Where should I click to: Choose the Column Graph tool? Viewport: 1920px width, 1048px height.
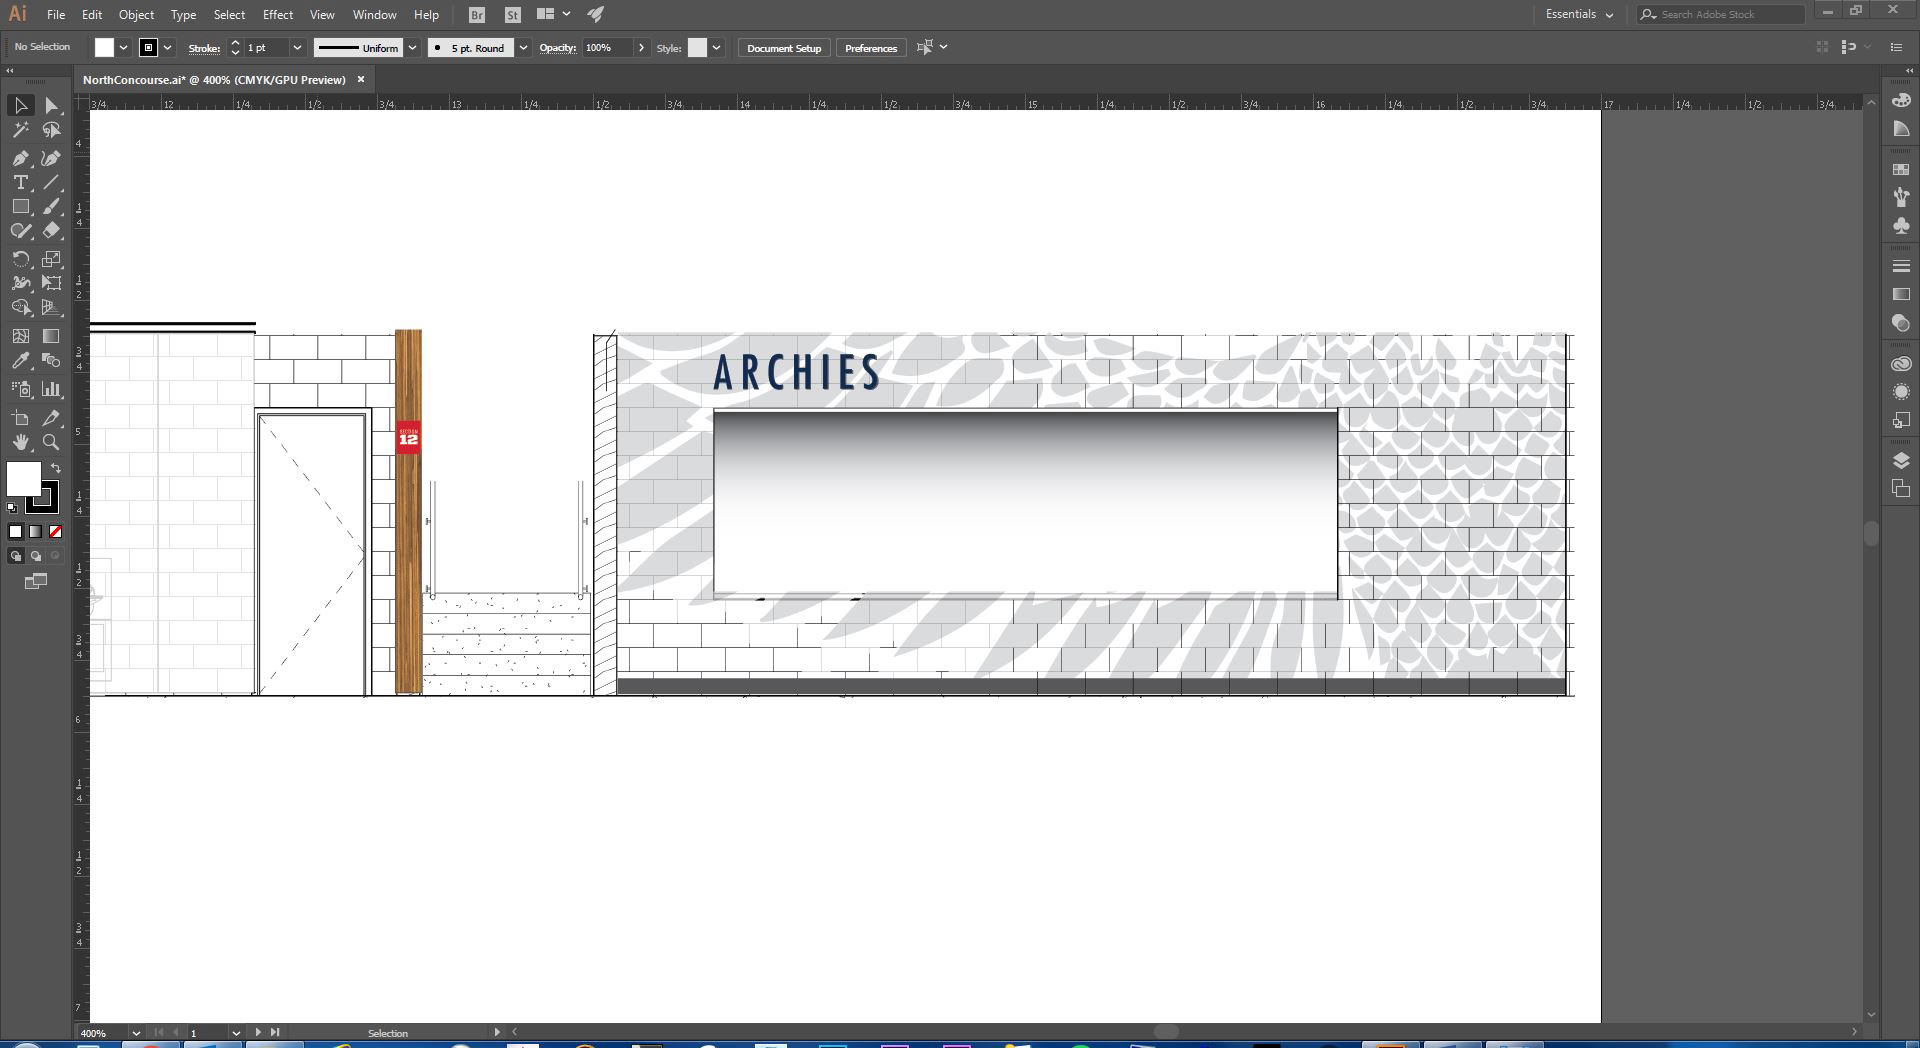point(52,389)
